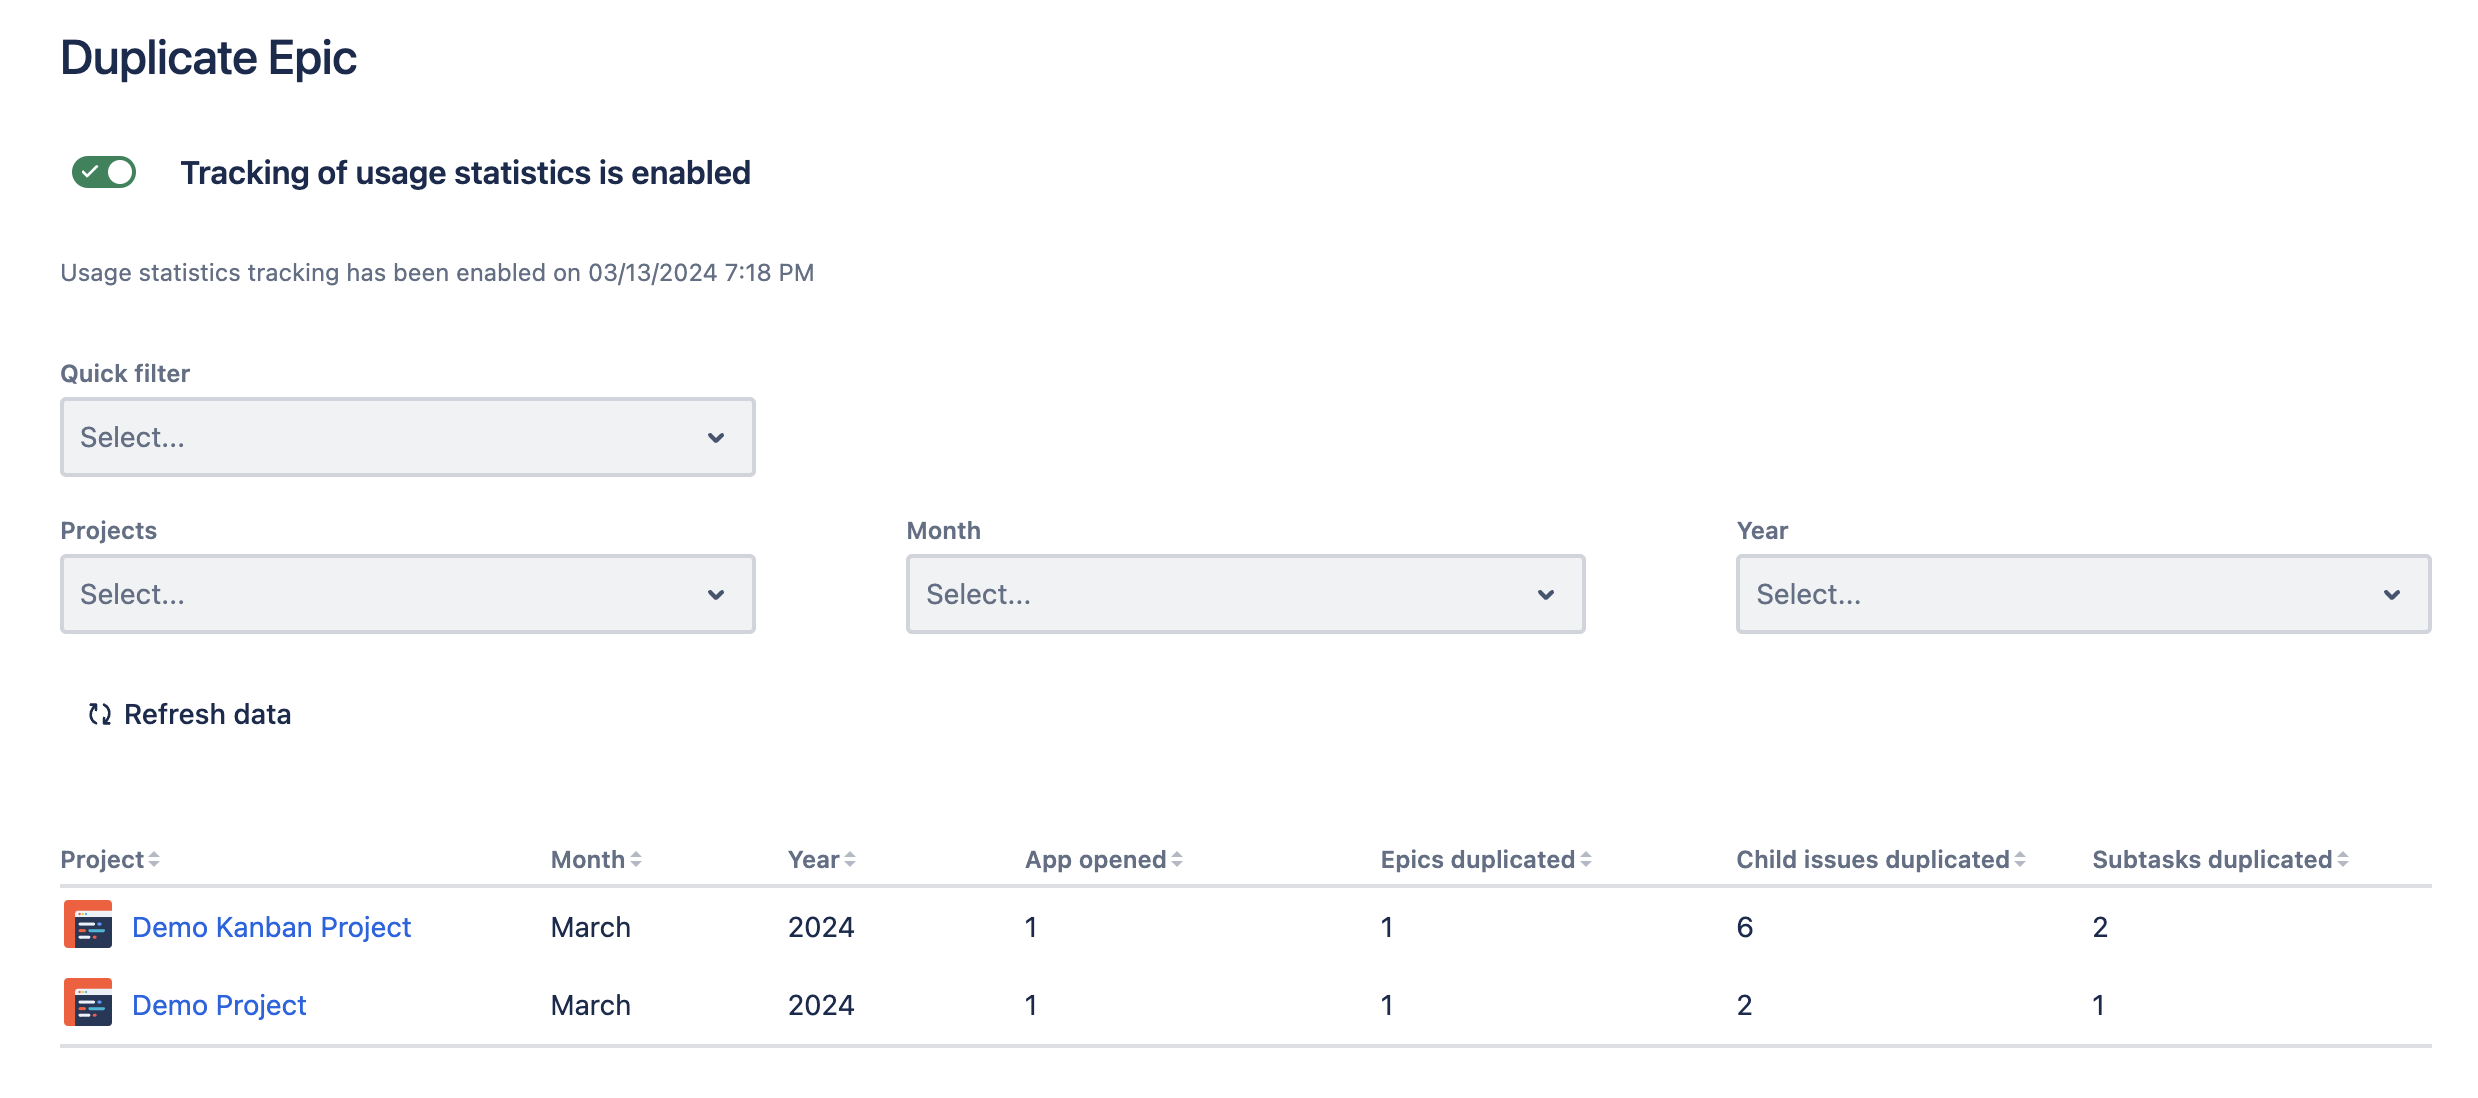Expand the Projects filter dropdown

click(x=407, y=594)
